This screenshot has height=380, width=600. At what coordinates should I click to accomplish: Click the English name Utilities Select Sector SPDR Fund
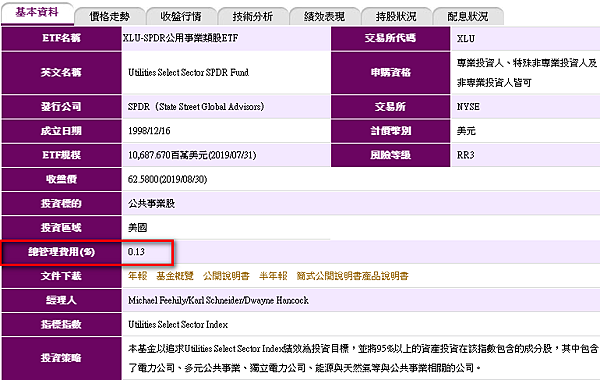pyautogui.click(x=188, y=72)
